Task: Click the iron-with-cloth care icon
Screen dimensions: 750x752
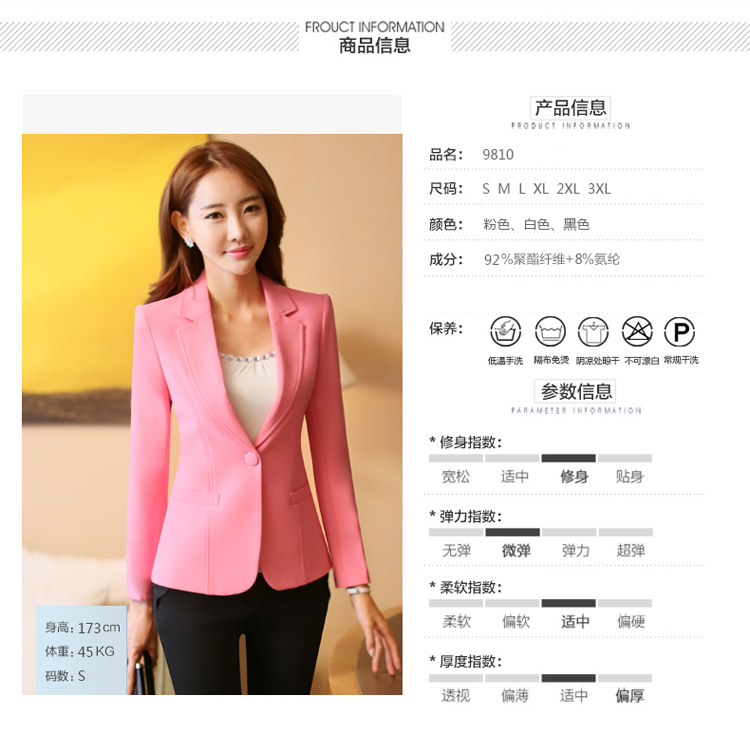Action: click(x=550, y=331)
